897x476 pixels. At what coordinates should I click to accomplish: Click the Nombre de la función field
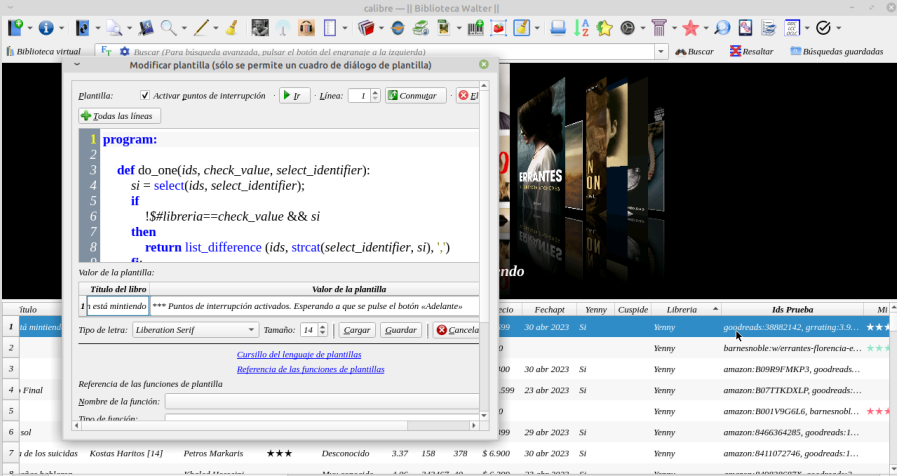click(322, 402)
